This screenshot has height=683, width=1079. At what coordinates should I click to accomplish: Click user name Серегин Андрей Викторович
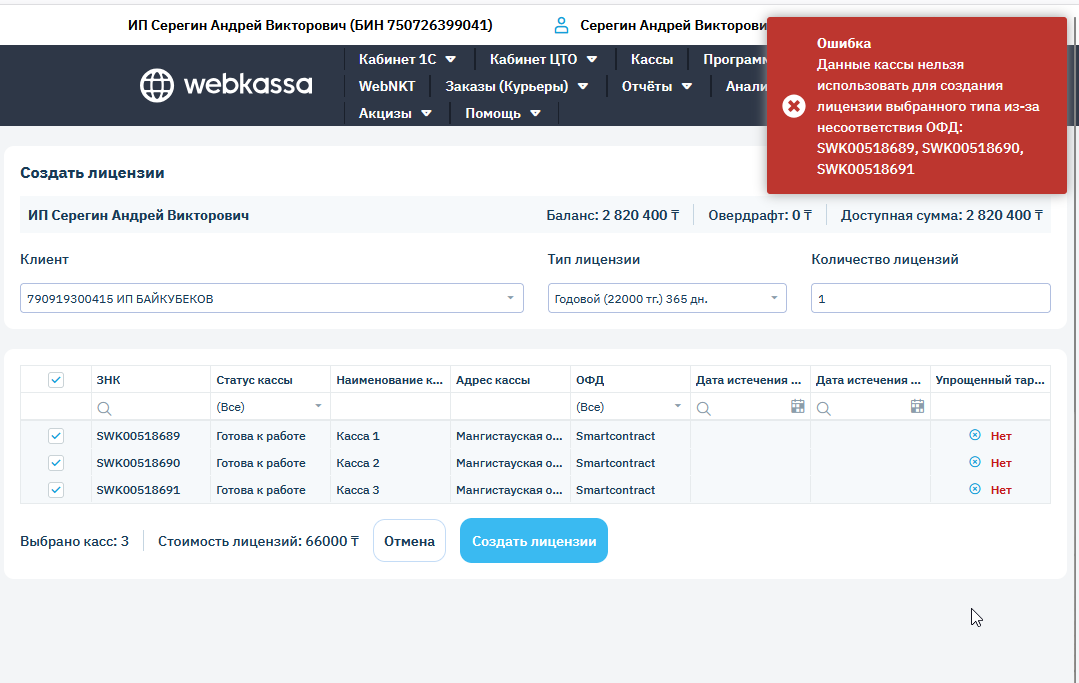click(x=674, y=25)
